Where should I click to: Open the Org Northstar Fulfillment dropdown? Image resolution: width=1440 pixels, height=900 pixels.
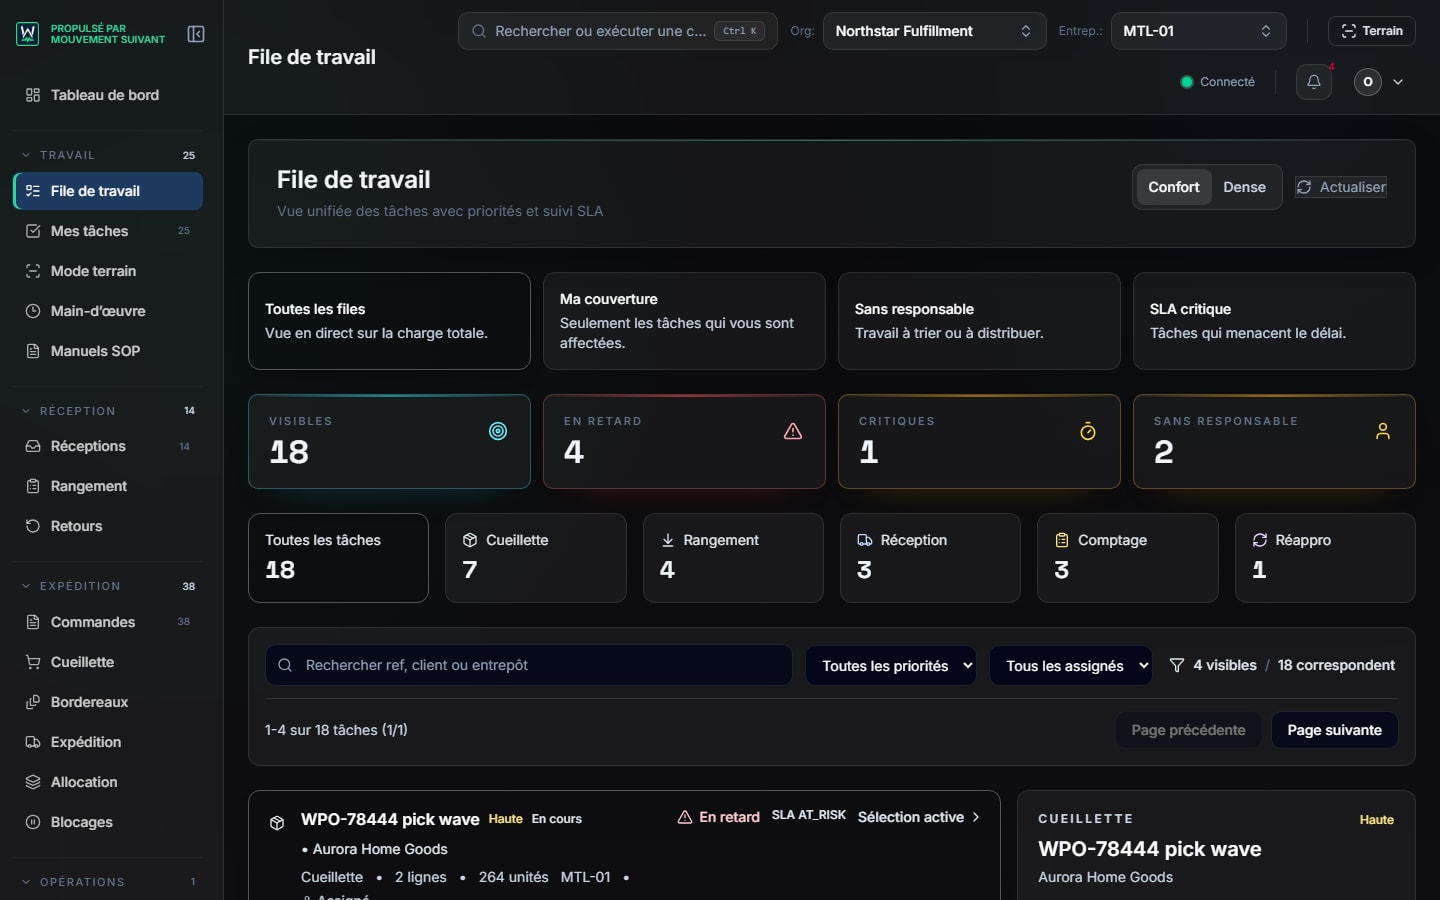(934, 31)
